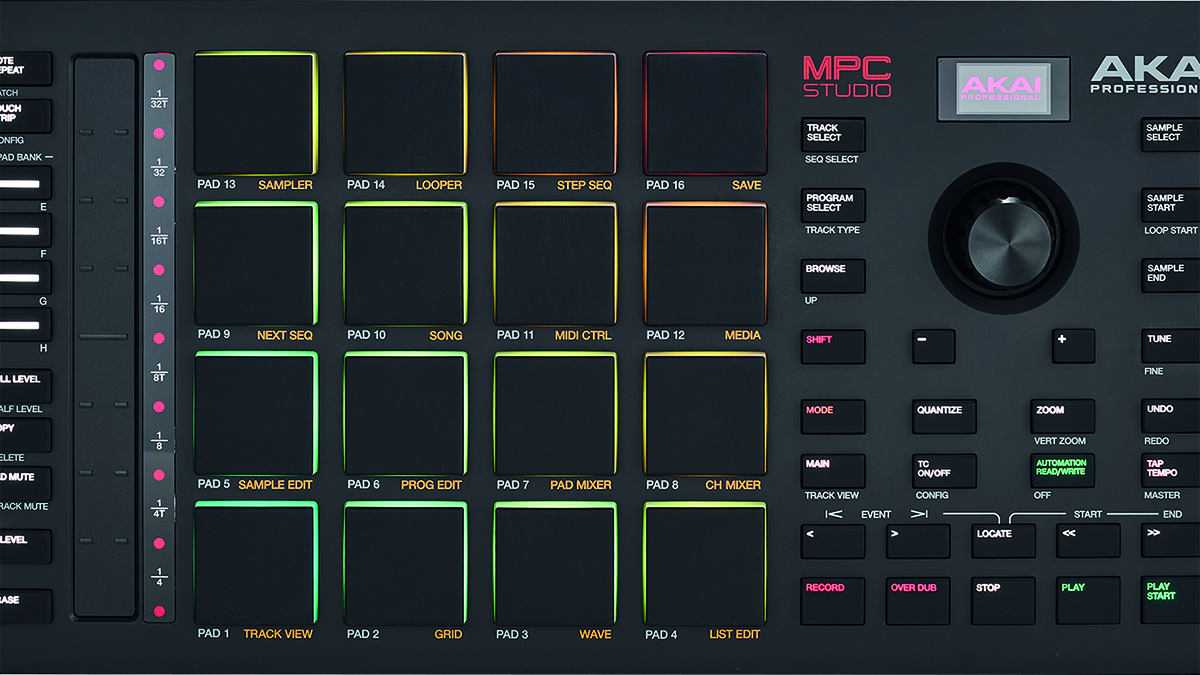Open Program Select
The width and height of the screenshot is (1200, 675).
click(x=832, y=205)
